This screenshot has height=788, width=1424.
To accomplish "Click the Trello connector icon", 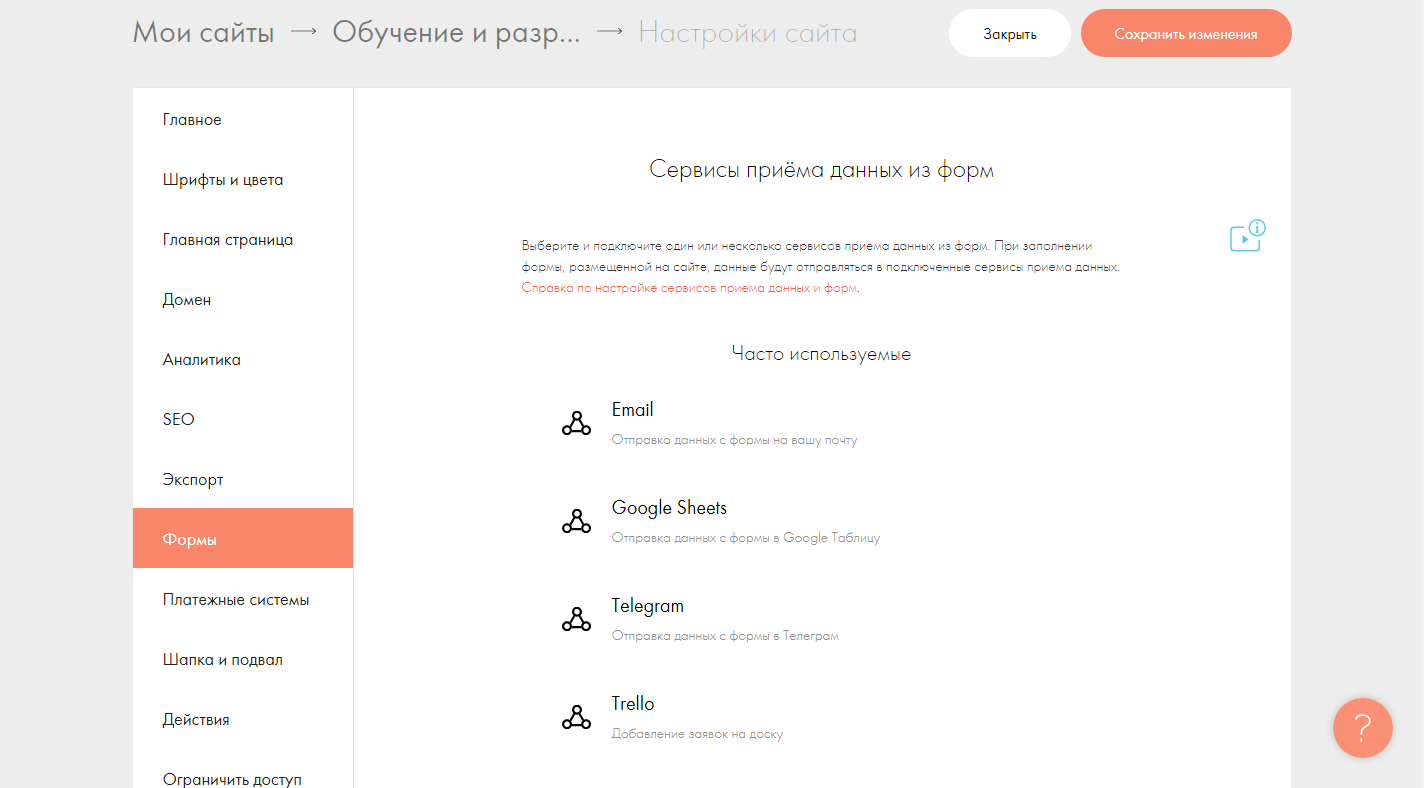I will tap(576, 717).
